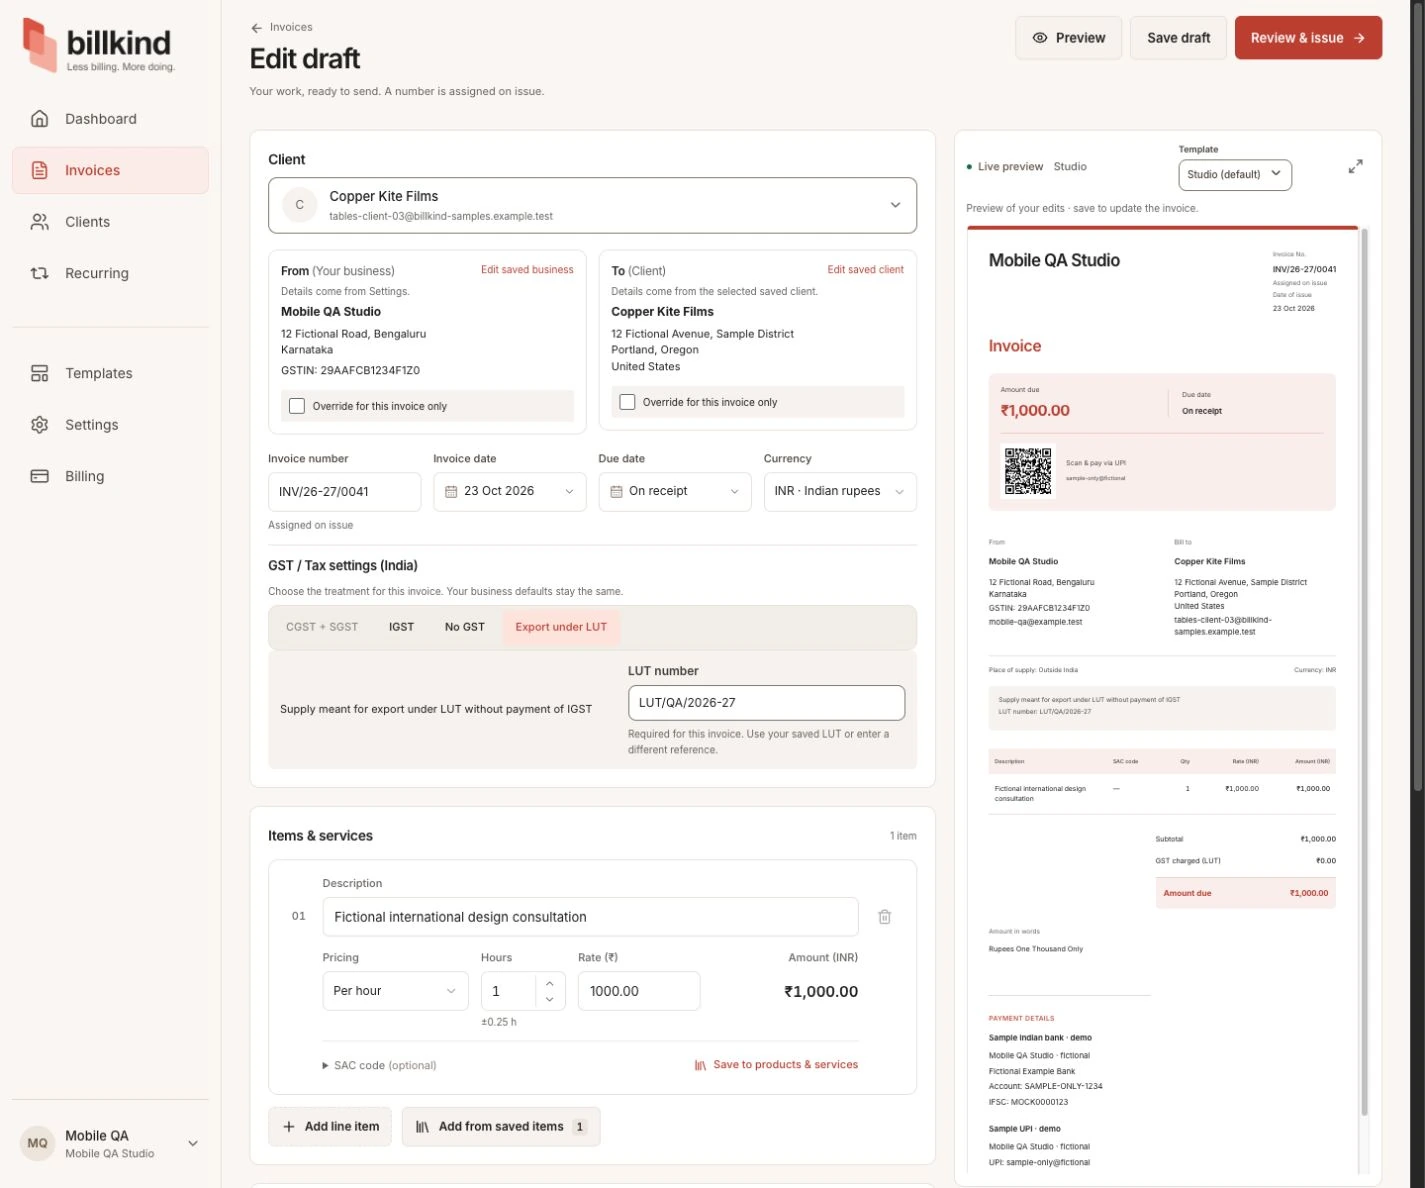Click the library icon on Add from saved items
The height and width of the screenshot is (1188, 1425).
423,1127
